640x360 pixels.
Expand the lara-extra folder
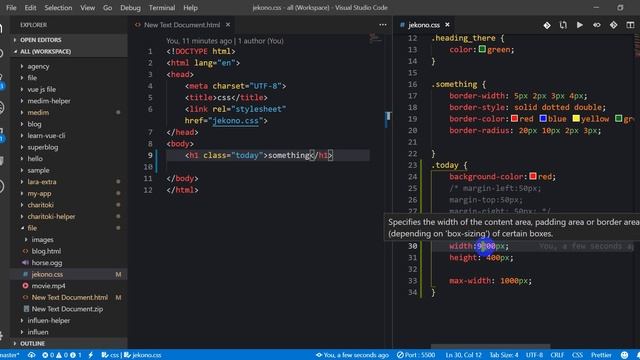point(42,182)
